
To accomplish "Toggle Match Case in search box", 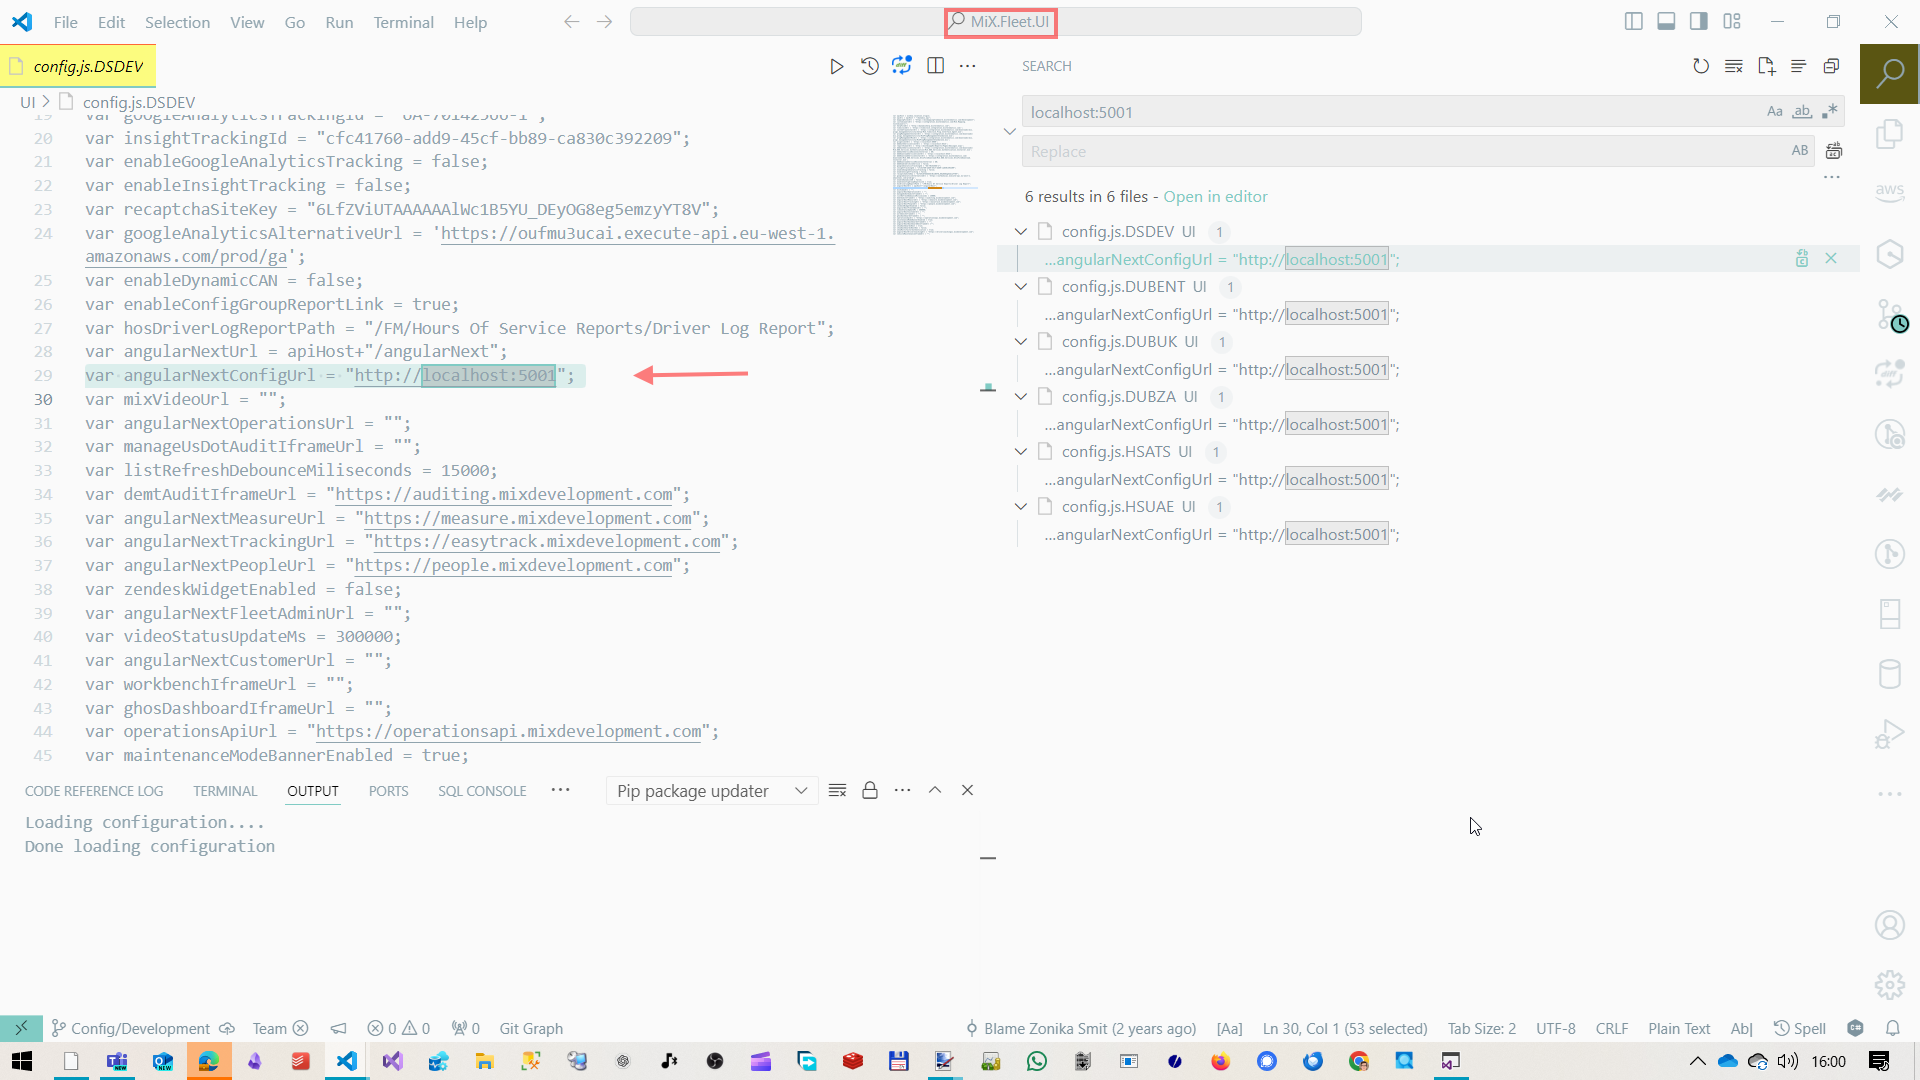I will 1774,112.
